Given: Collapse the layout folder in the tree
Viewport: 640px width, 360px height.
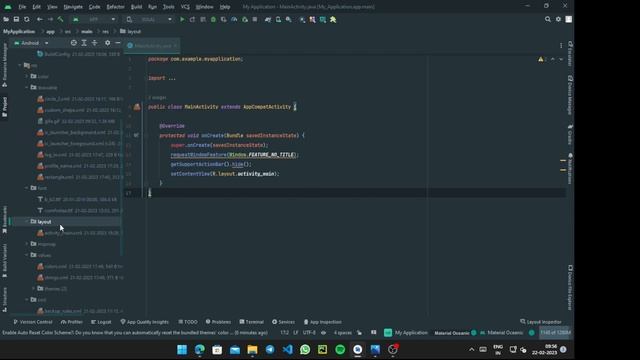Looking at the screenshot, I should coord(27,222).
